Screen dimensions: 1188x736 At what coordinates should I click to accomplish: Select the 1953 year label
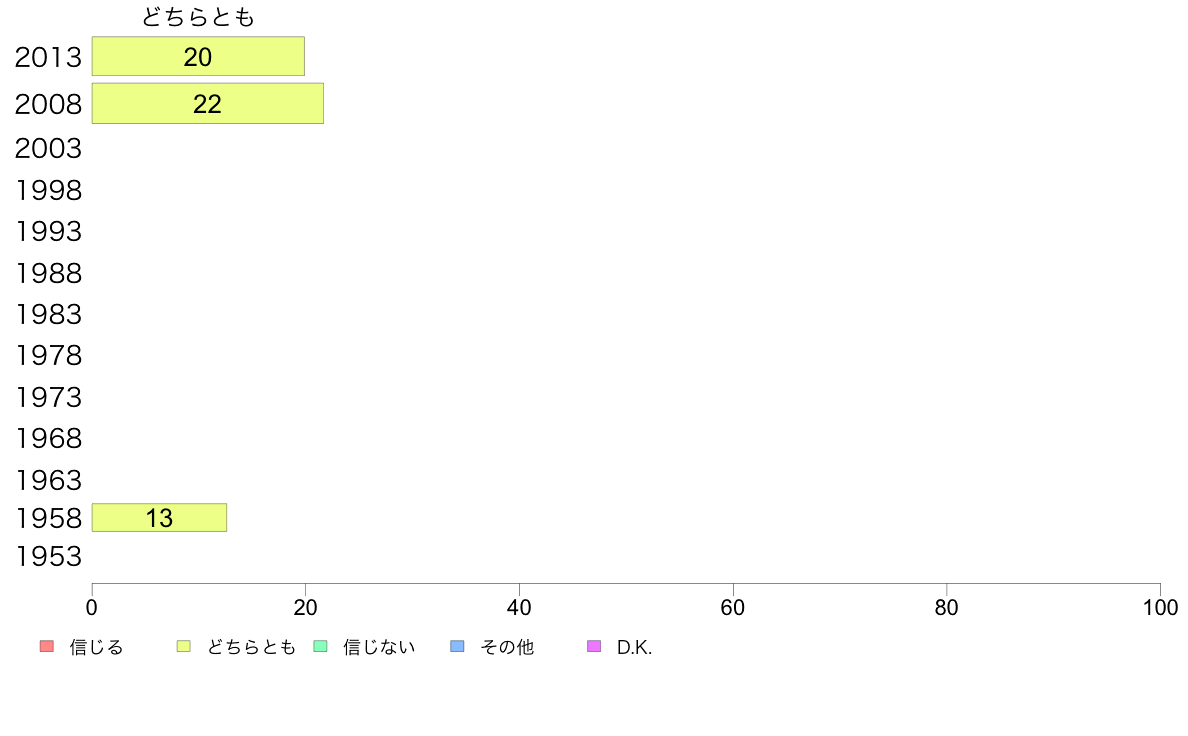click(x=48, y=557)
